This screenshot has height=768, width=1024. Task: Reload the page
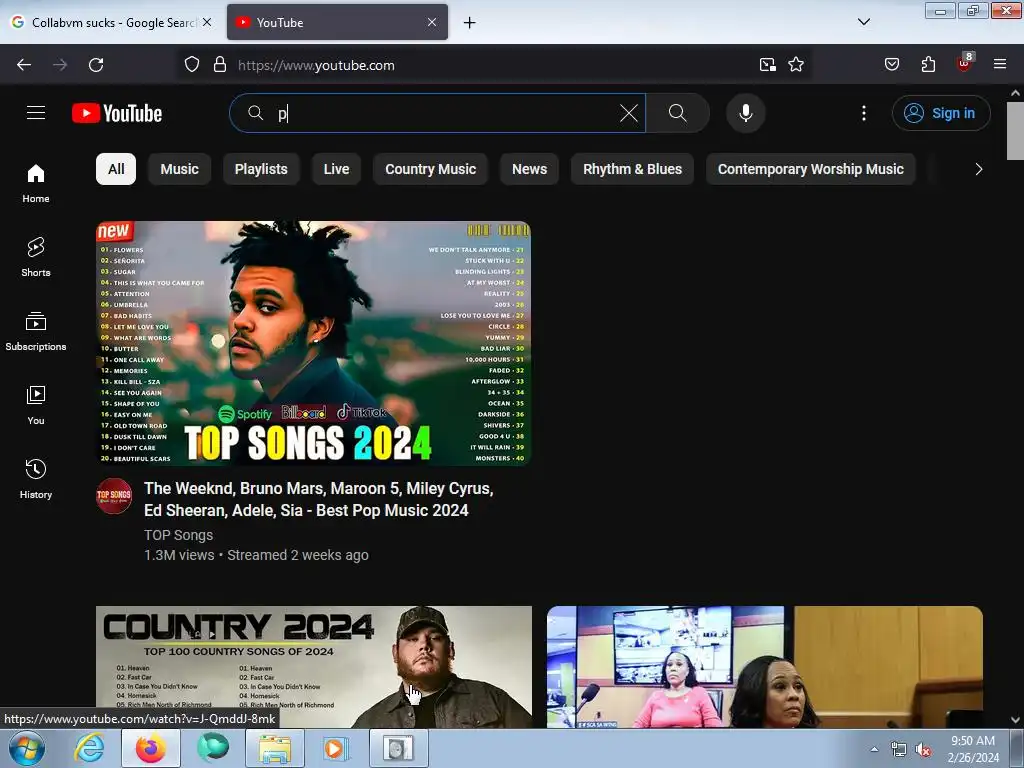(96, 65)
